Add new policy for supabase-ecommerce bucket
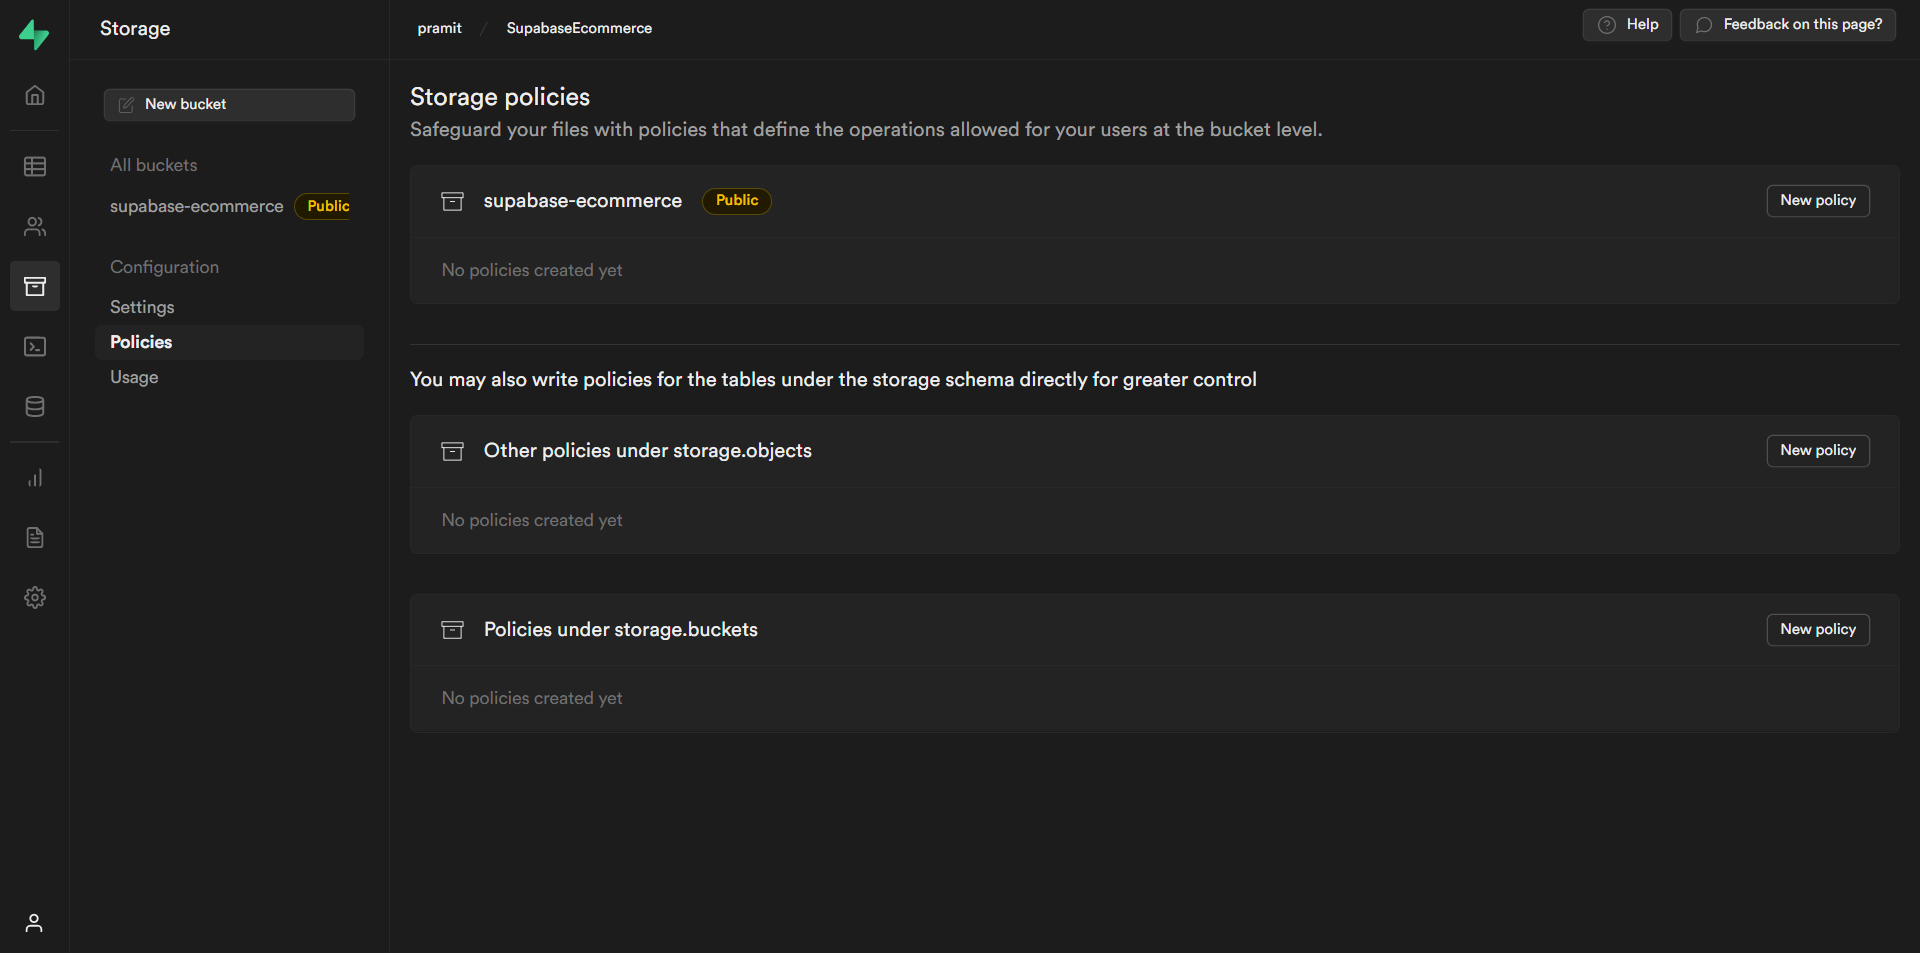The height and width of the screenshot is (953, 1920). [1817, 201]
